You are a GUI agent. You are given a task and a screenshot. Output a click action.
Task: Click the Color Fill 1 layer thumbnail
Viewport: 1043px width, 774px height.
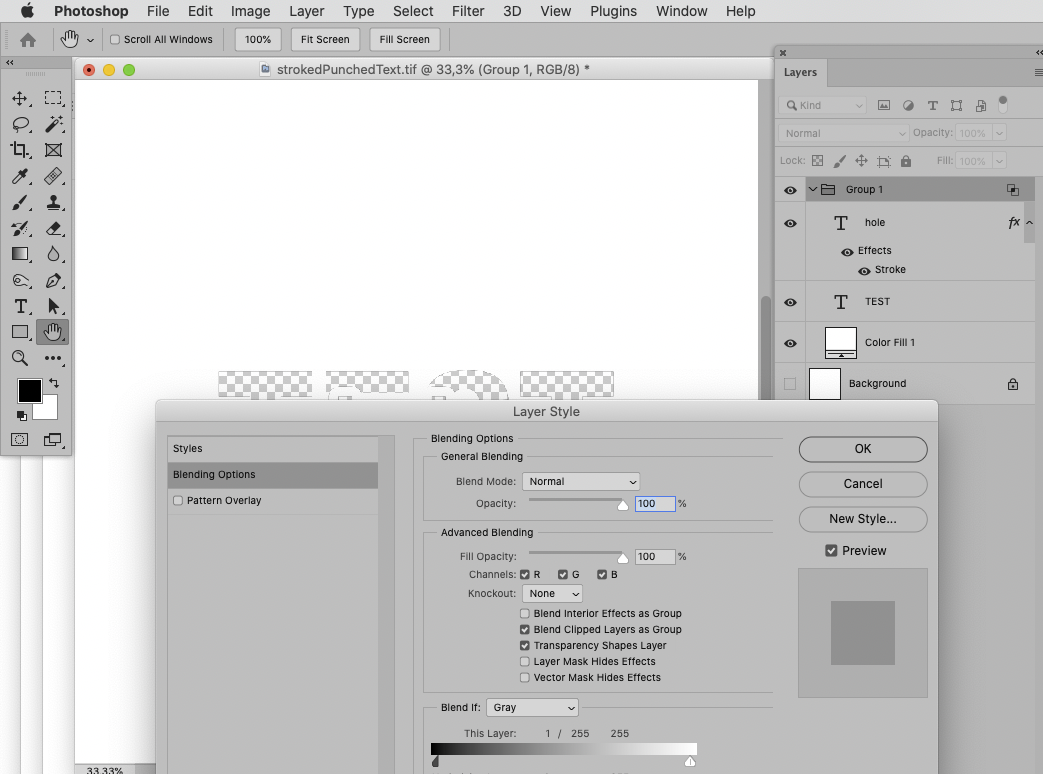pyautogui.click(x=840, y=342)
